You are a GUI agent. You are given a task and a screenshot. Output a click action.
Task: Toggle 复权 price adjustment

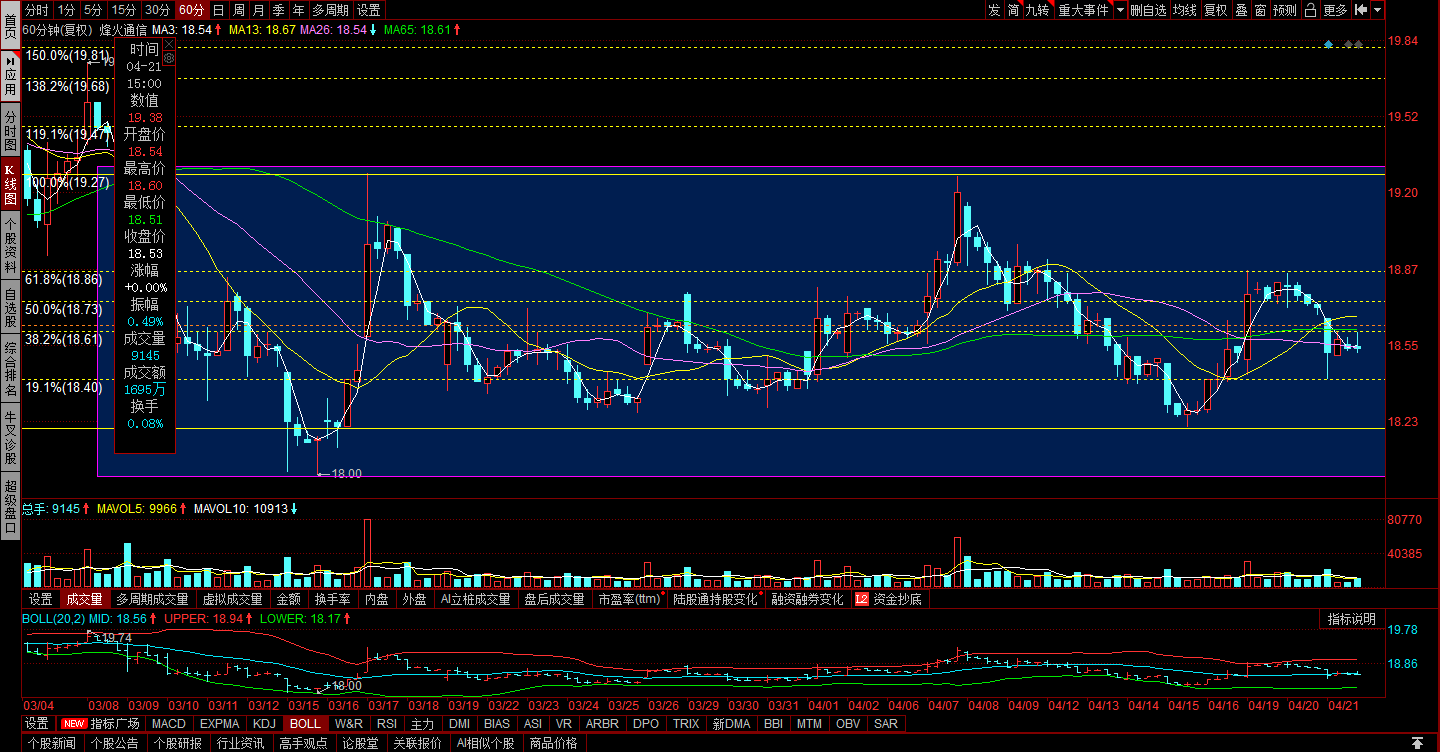1215,10
